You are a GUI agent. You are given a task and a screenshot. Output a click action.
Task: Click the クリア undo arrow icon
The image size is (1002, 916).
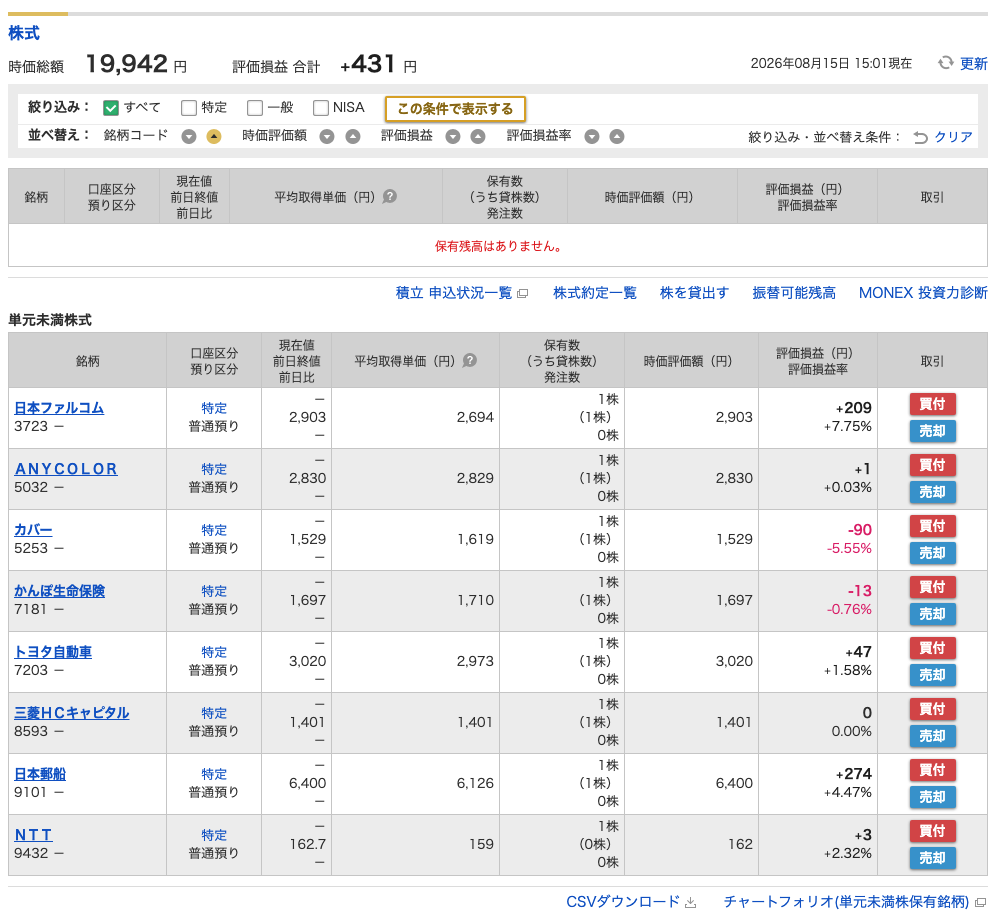(920, 137)
